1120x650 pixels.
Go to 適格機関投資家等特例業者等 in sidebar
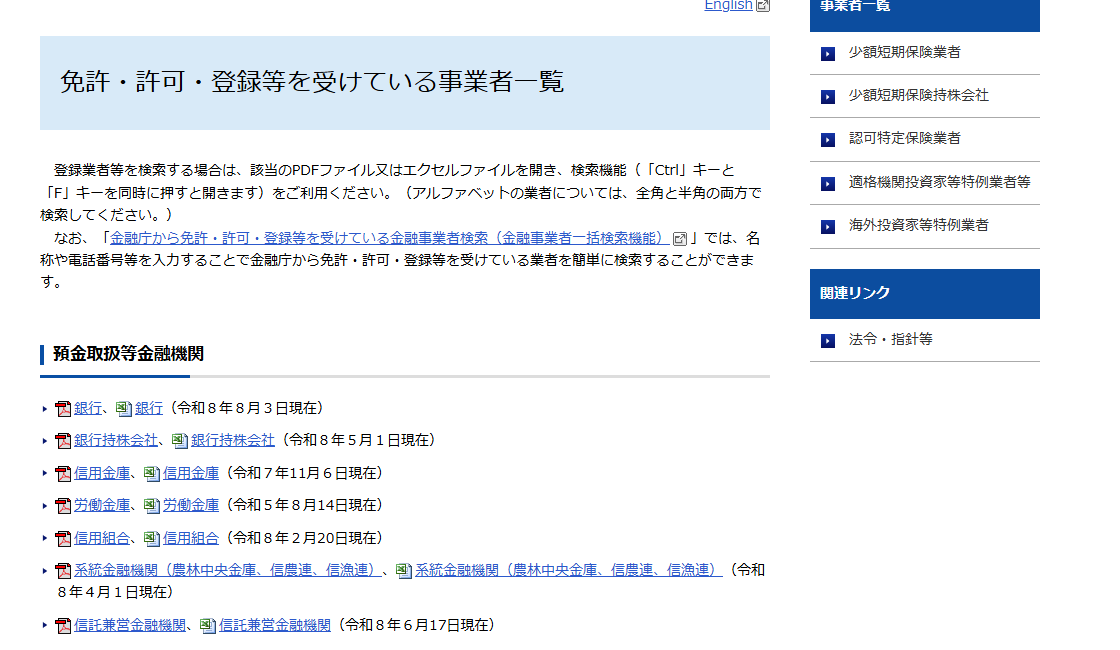pyautogui.click(x=939, y=182)
